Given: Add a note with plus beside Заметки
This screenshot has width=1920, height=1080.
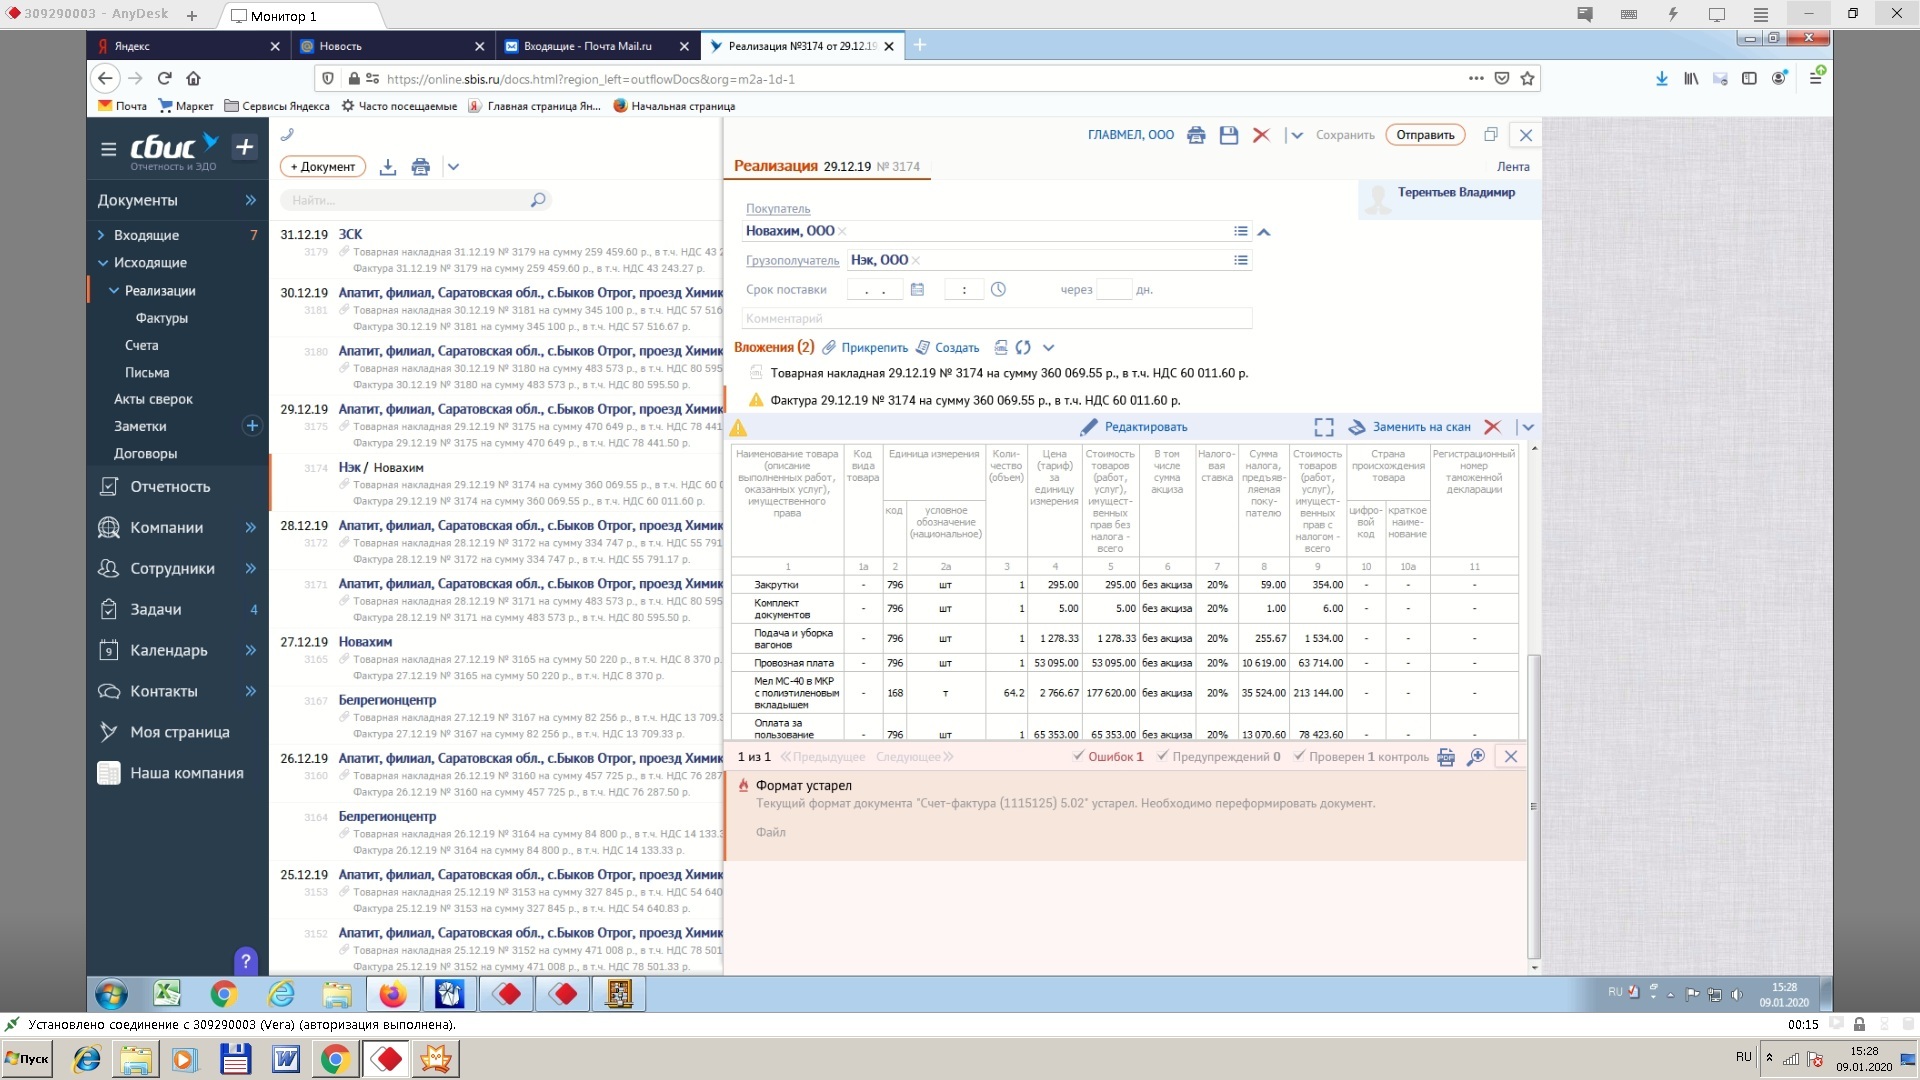Looking at the screenshot, I should click(x=252, y=426).
